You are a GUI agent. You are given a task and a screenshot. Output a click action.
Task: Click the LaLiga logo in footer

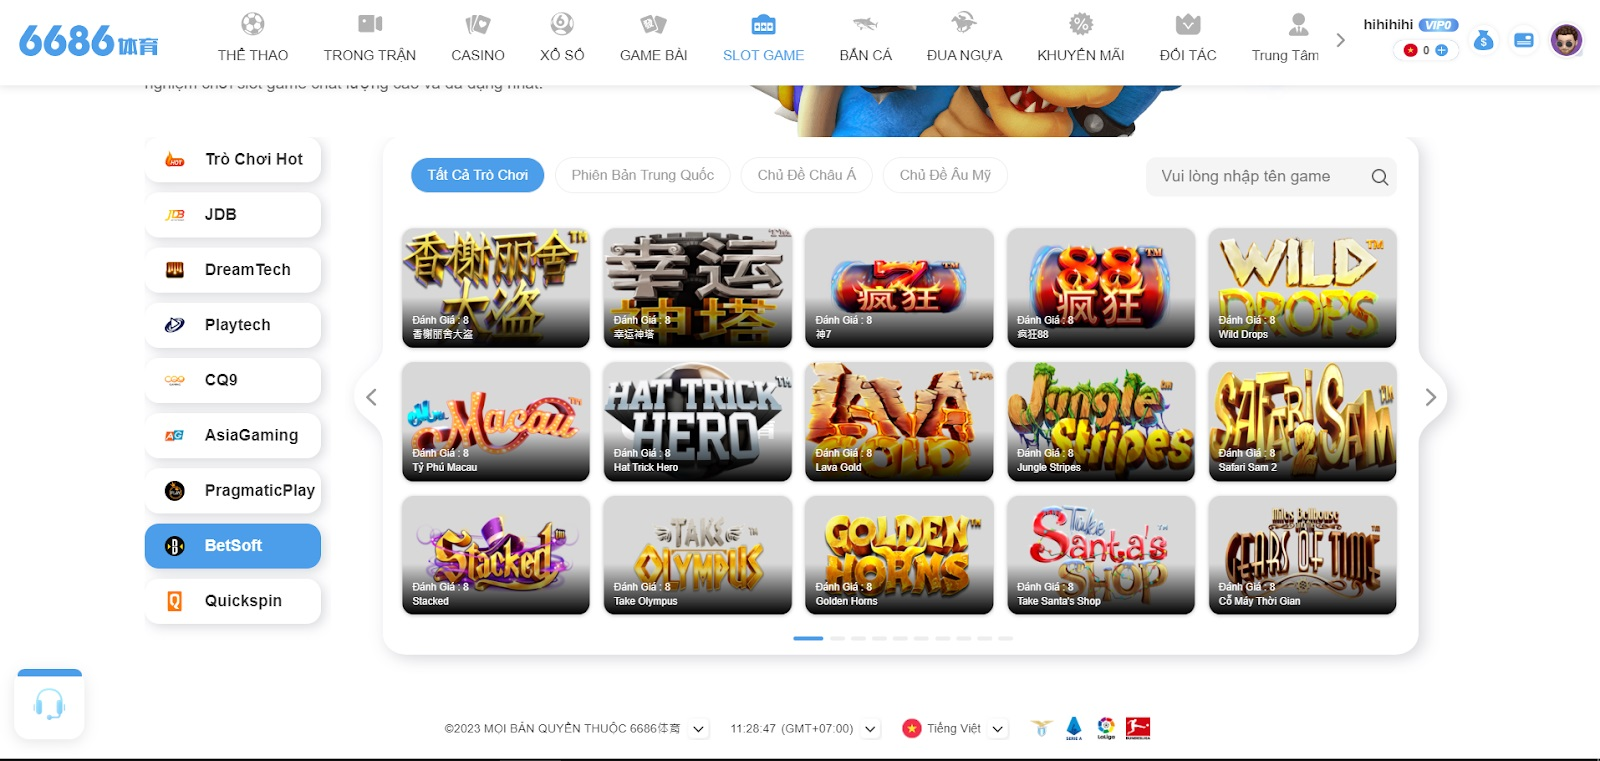point(1106,728)
